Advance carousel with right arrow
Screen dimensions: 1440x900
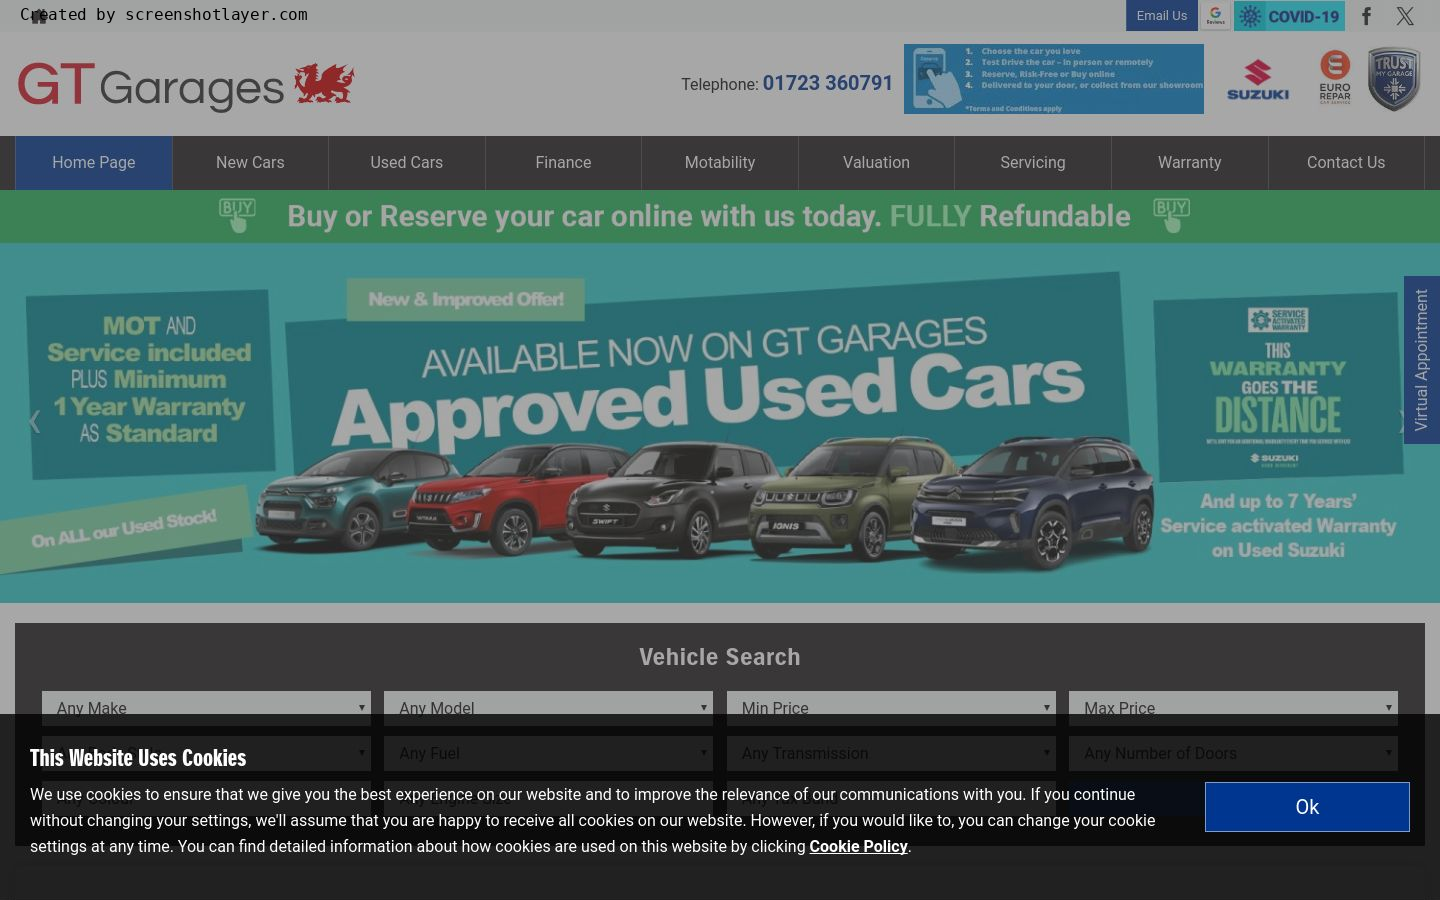(1400, 422)
